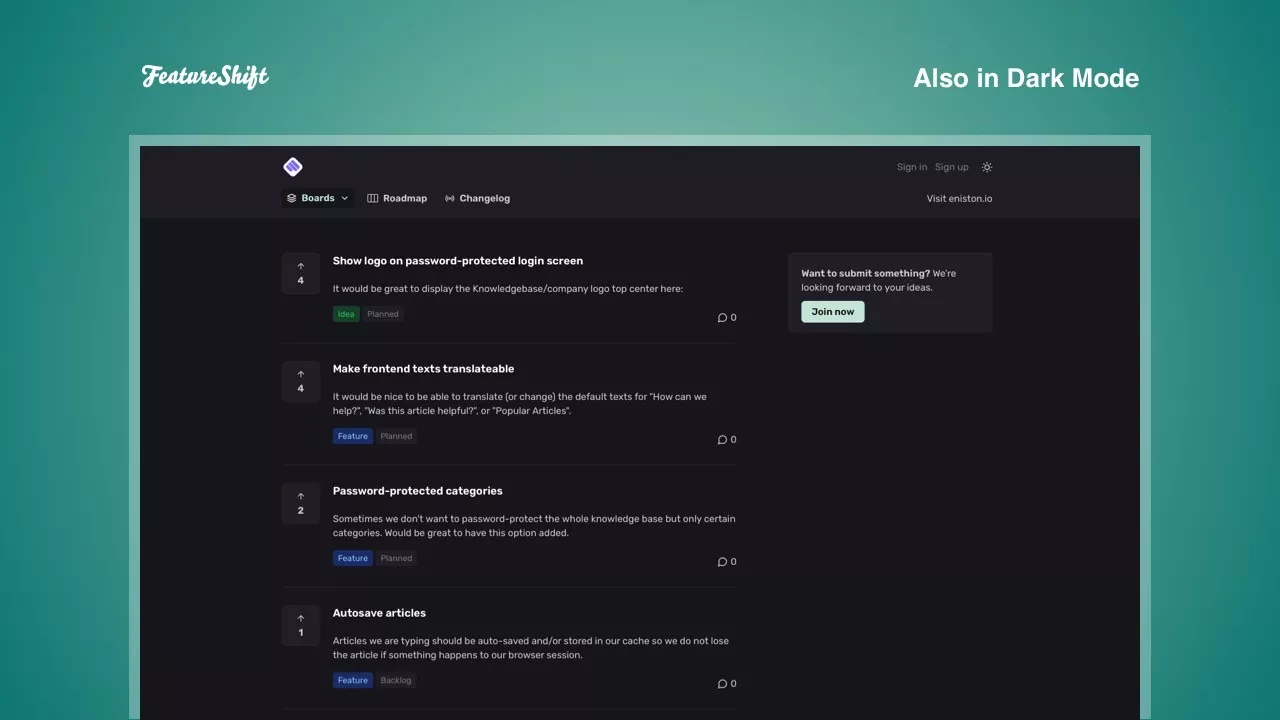Image resolution: width=1280 pixels, height=720 pixels.
Task: Click the purple app logo icon
Action: pyautogui.click(x=292, y=167)
